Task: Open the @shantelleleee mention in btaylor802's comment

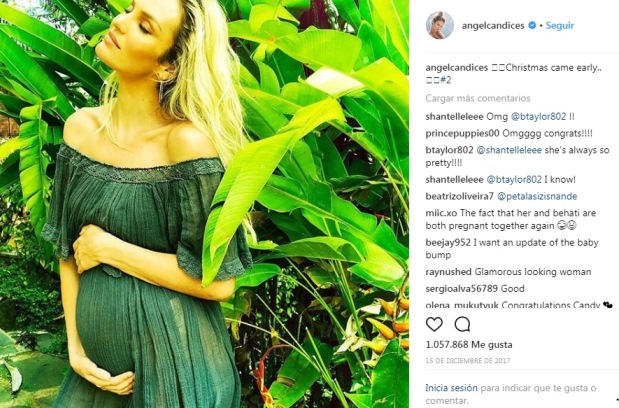Action: [x=509, y=150]
